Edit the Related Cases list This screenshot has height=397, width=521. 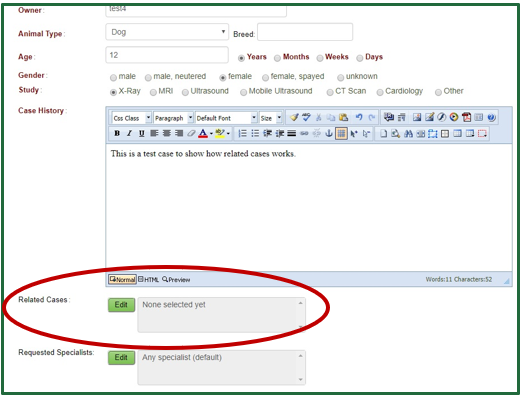121,305
